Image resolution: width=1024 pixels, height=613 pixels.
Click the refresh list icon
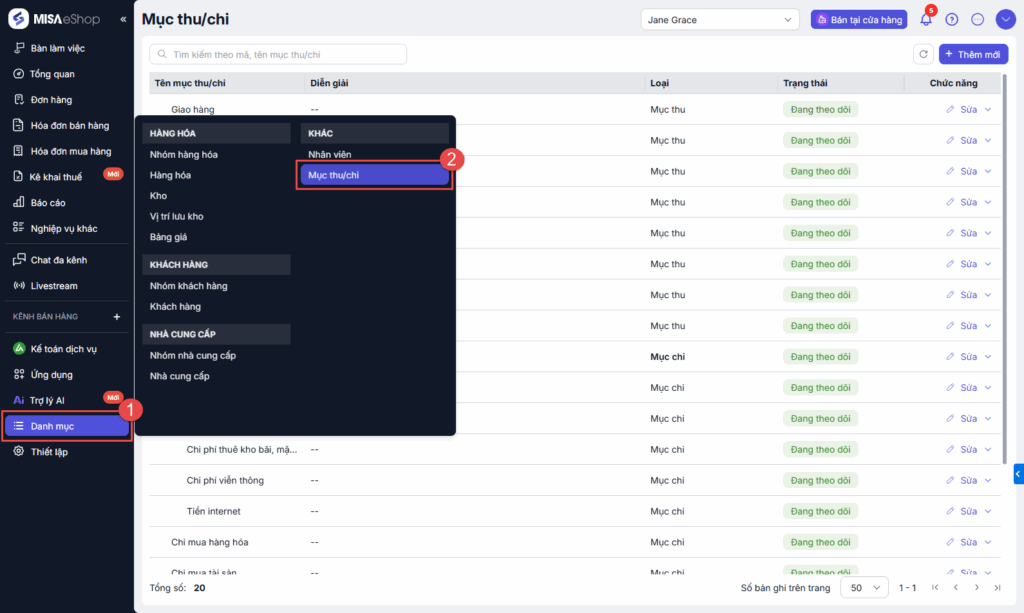point(923,54)
